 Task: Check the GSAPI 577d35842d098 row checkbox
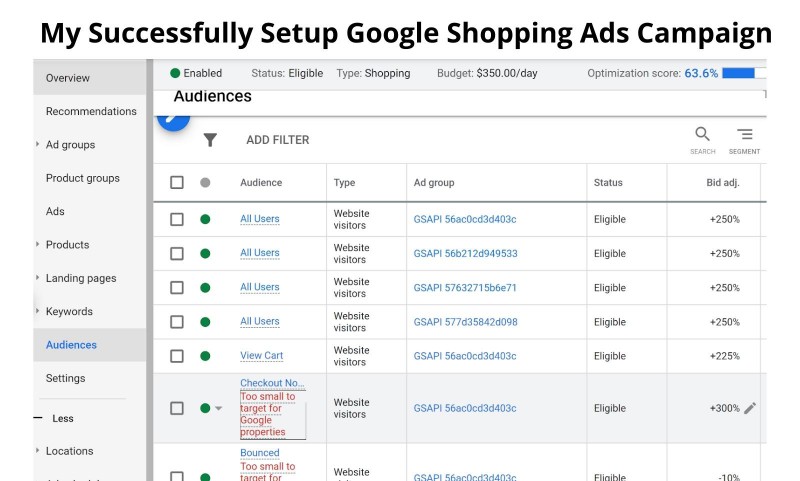click(x=177, y=322)
